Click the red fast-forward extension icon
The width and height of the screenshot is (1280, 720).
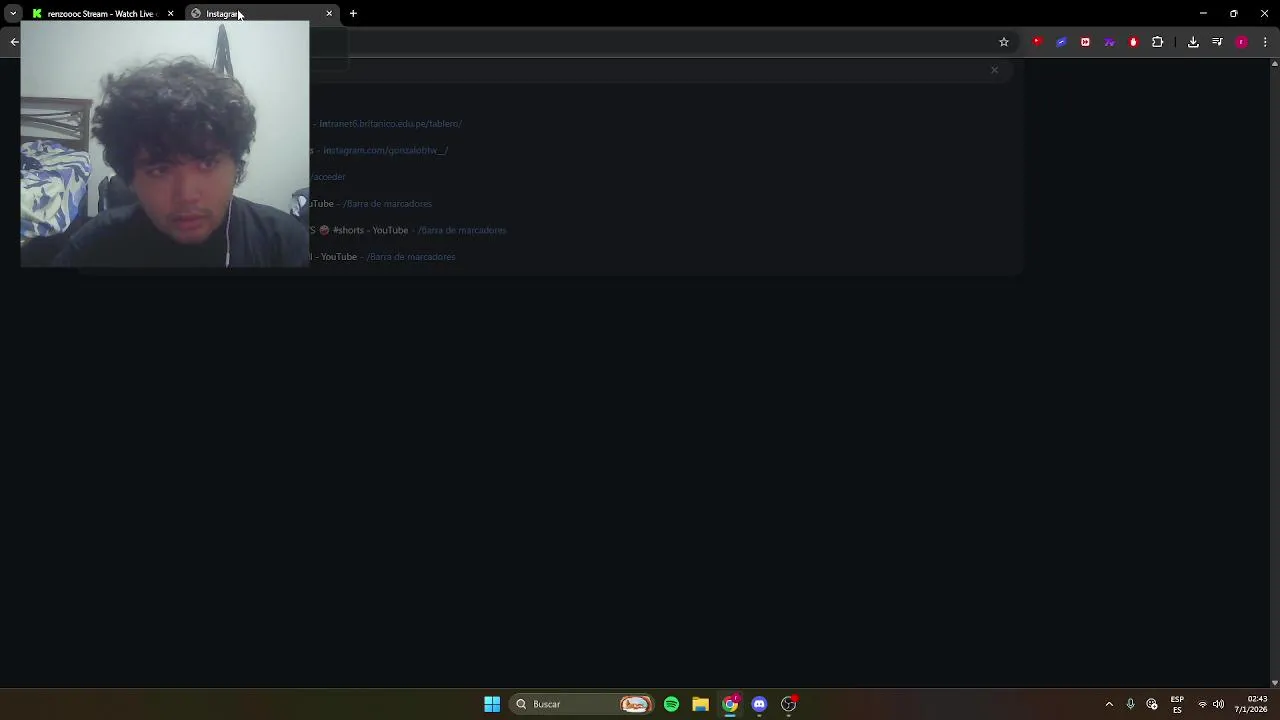click(x=1085, y=42)
